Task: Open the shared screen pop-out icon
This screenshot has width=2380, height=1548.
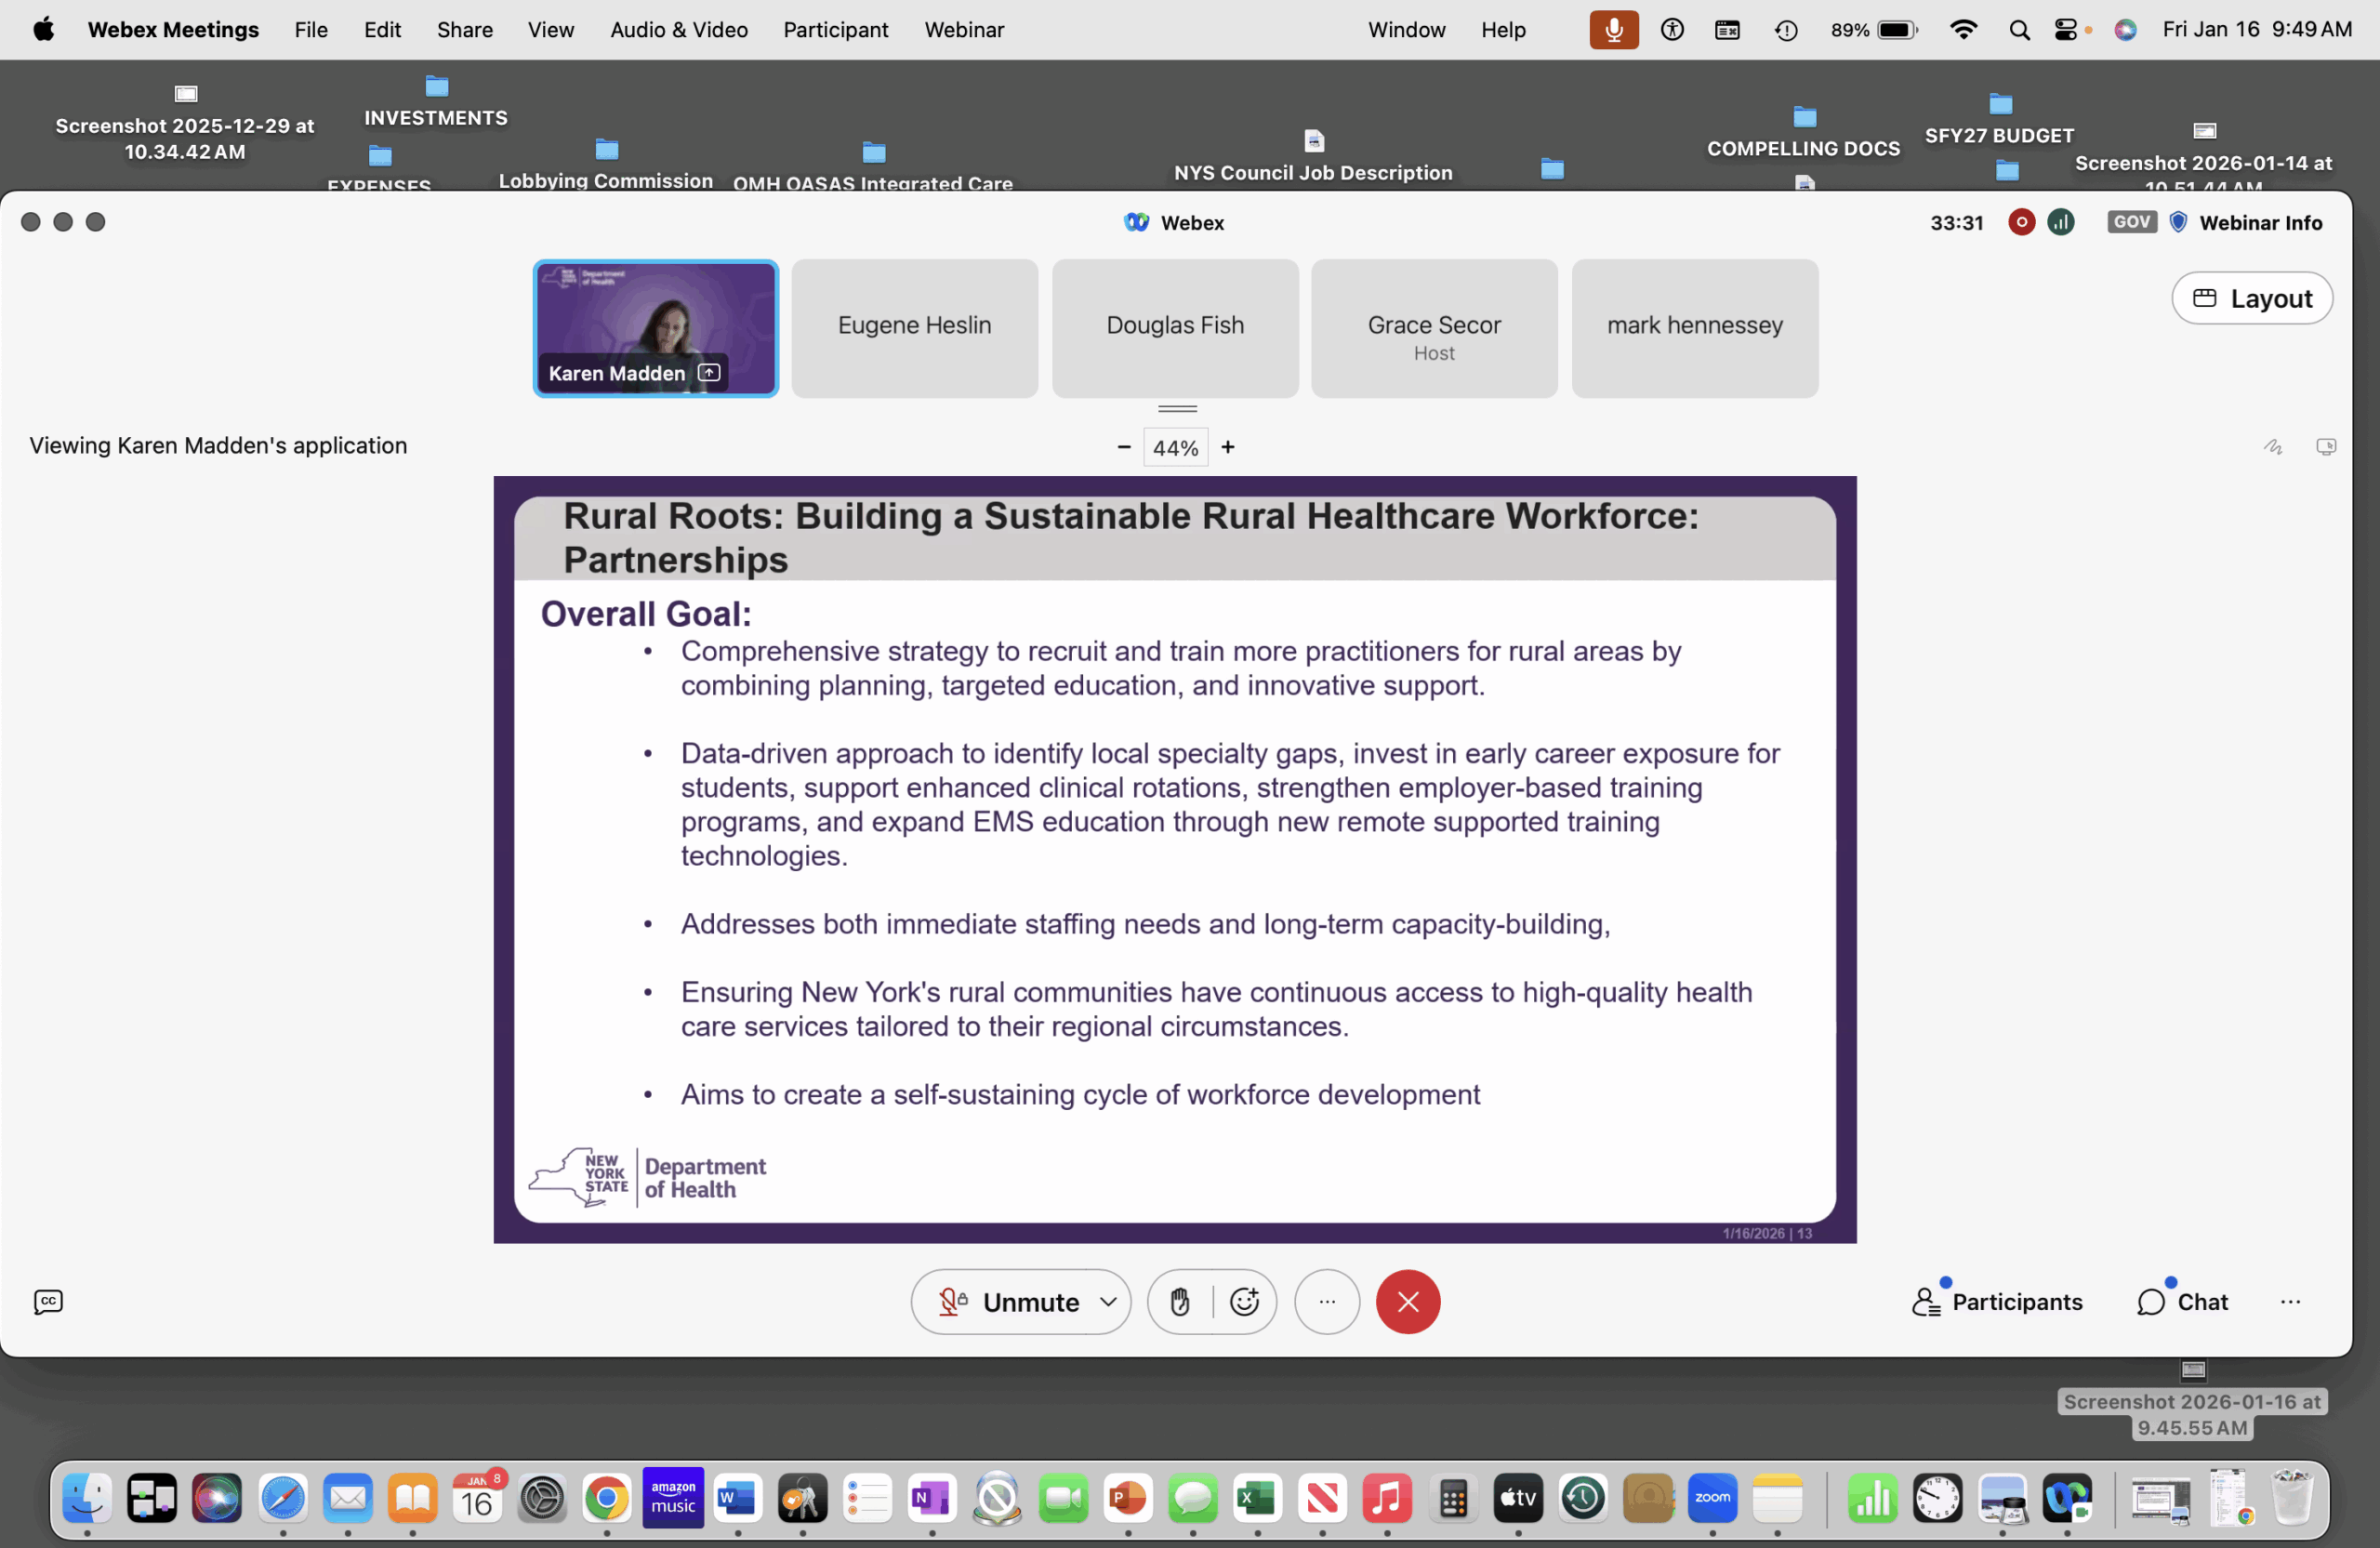Action: 2326,447
